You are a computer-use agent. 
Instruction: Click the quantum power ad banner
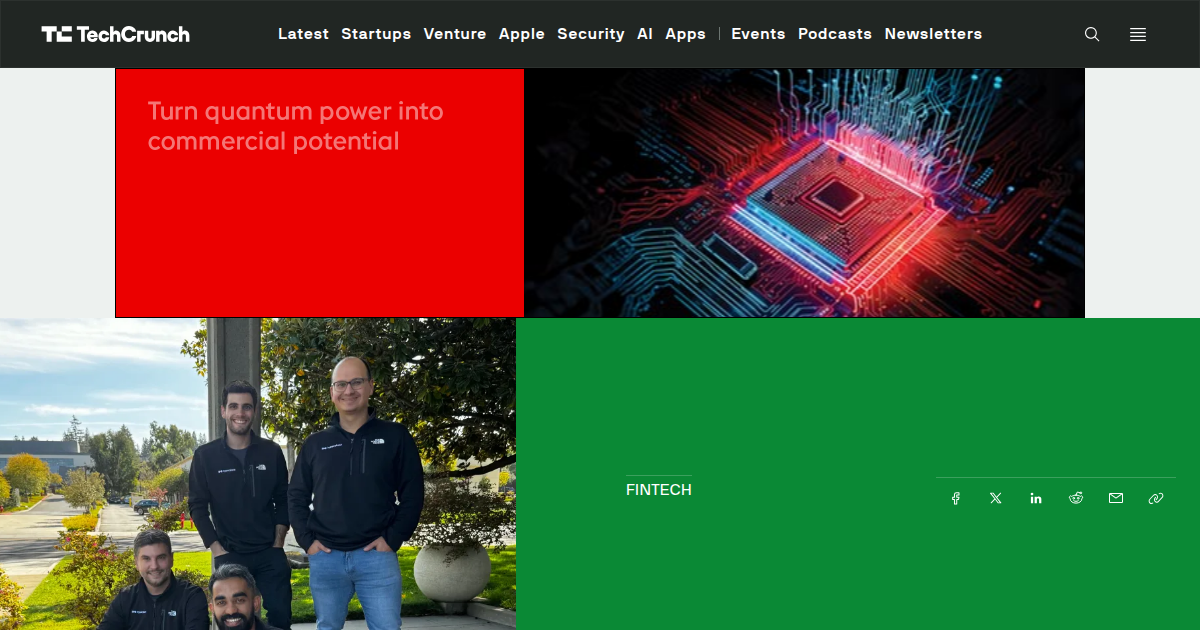(x=600, y=193)
